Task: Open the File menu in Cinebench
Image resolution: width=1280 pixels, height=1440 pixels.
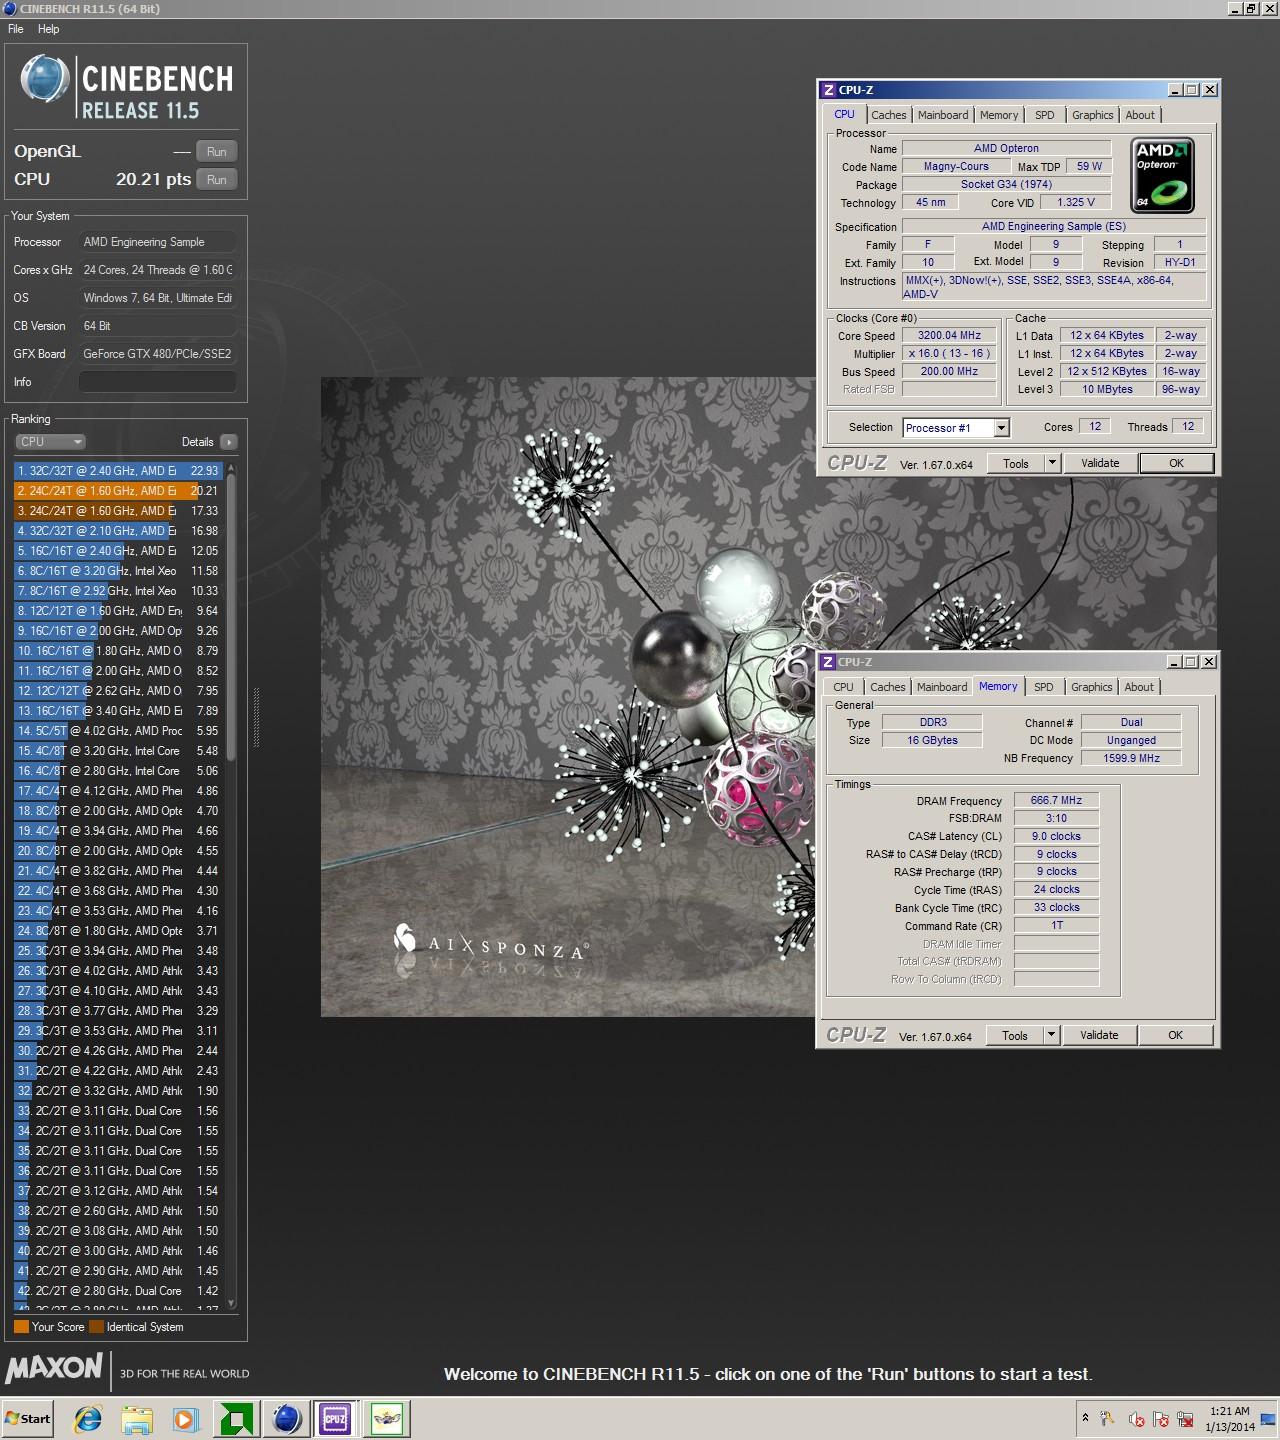Action: pos(16,29)
